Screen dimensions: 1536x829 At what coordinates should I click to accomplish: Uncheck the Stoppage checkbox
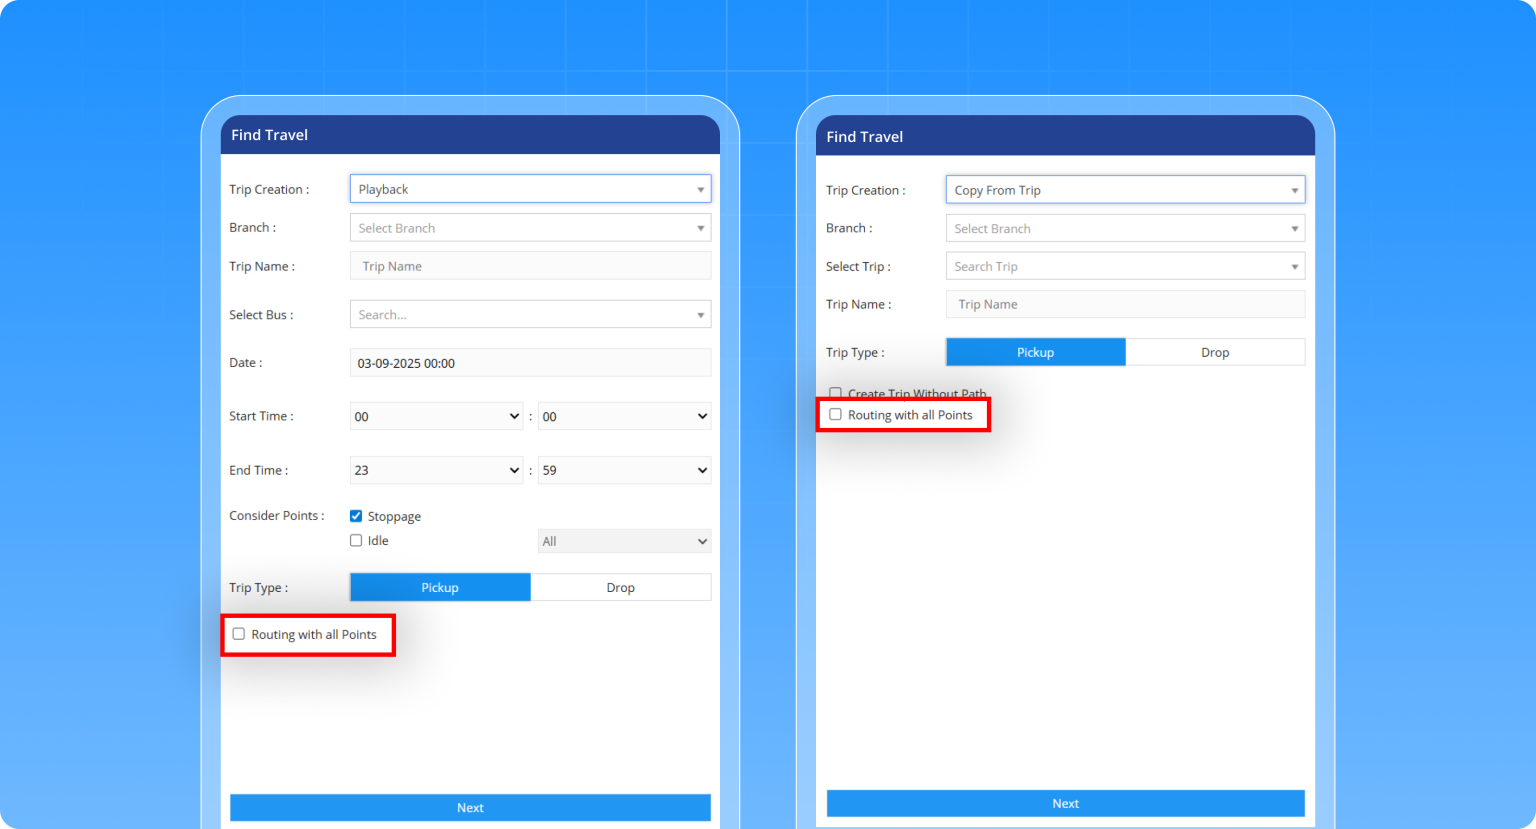[356, 516]
